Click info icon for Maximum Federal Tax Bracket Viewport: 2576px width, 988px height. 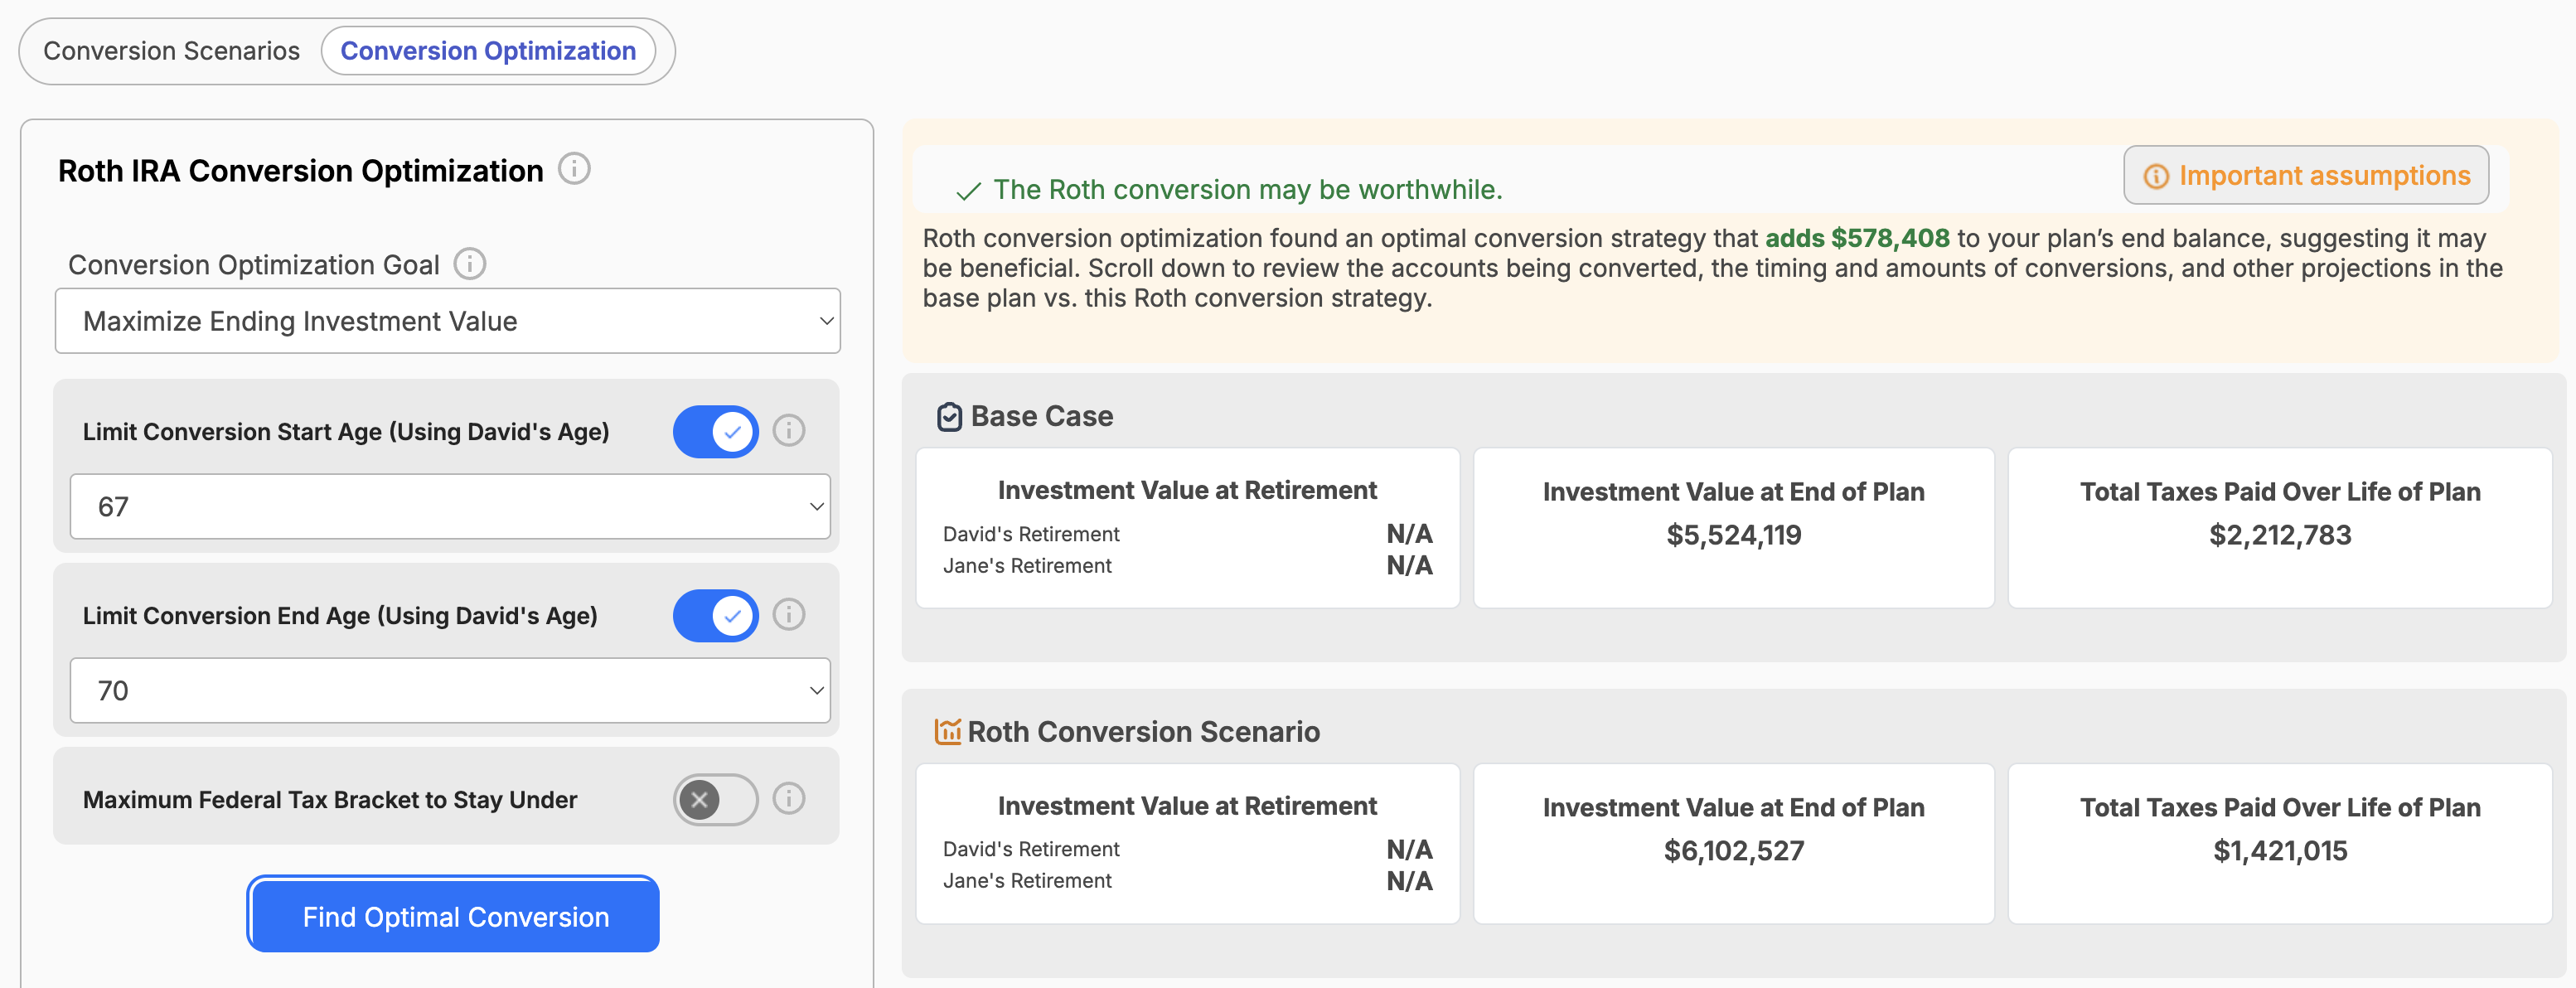pyautogui.click(x=789, y=798)
